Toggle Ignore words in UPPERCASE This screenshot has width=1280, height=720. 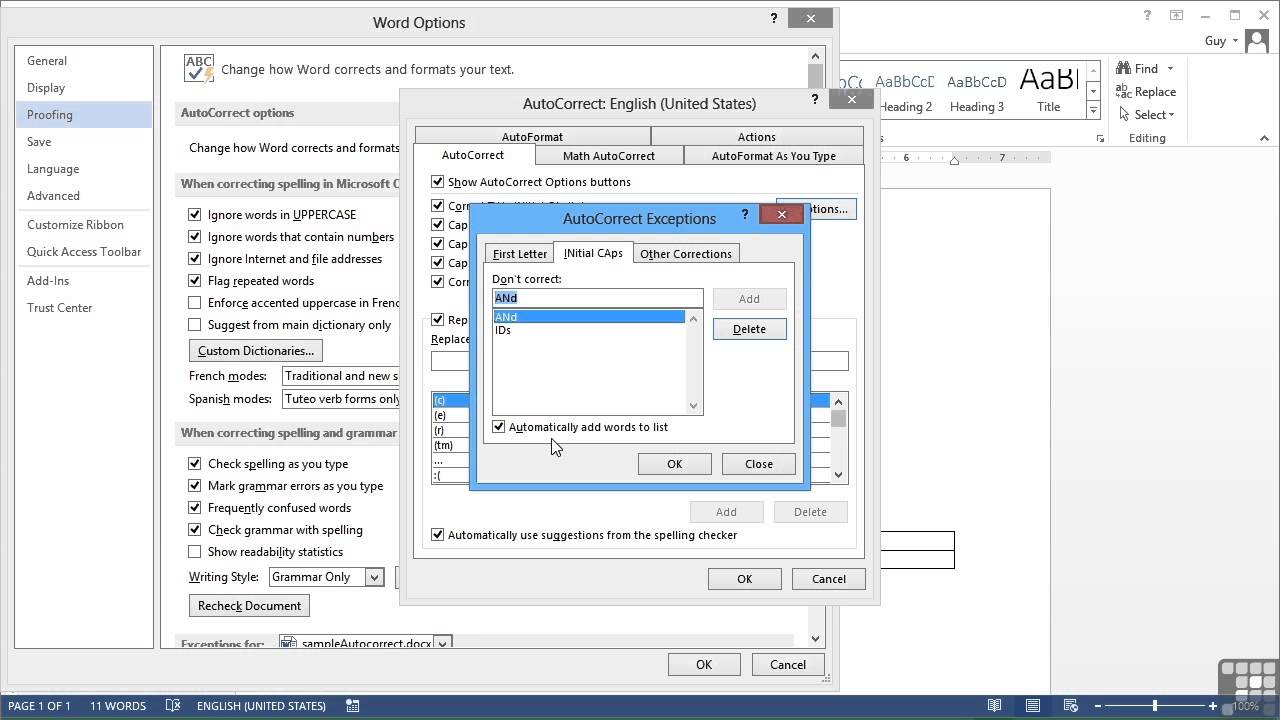click(x=195, y=214)
